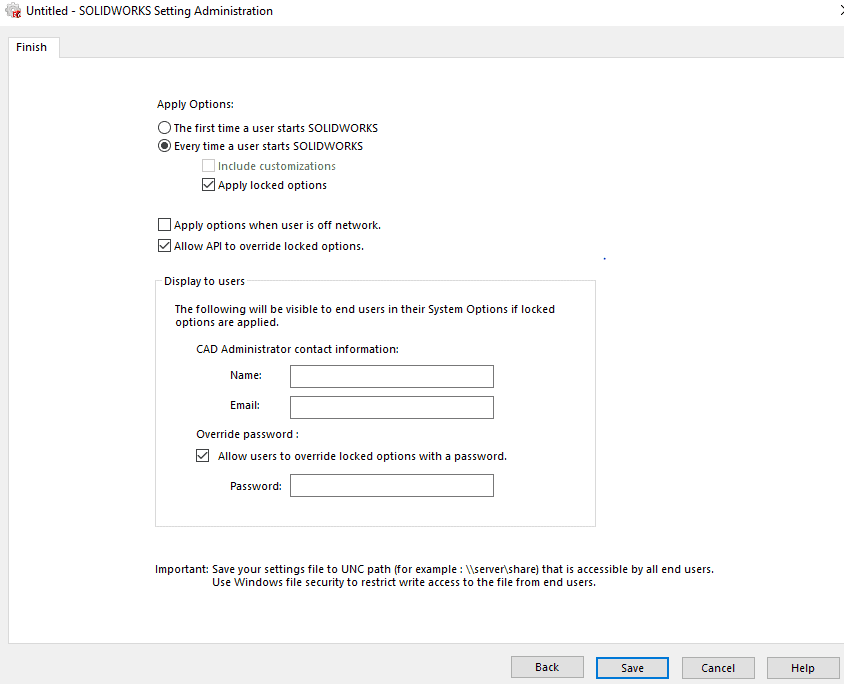Click 'CAD Administrator contact information:' label
Viewport: 844px width, 684px height.
tap(298, 349)
